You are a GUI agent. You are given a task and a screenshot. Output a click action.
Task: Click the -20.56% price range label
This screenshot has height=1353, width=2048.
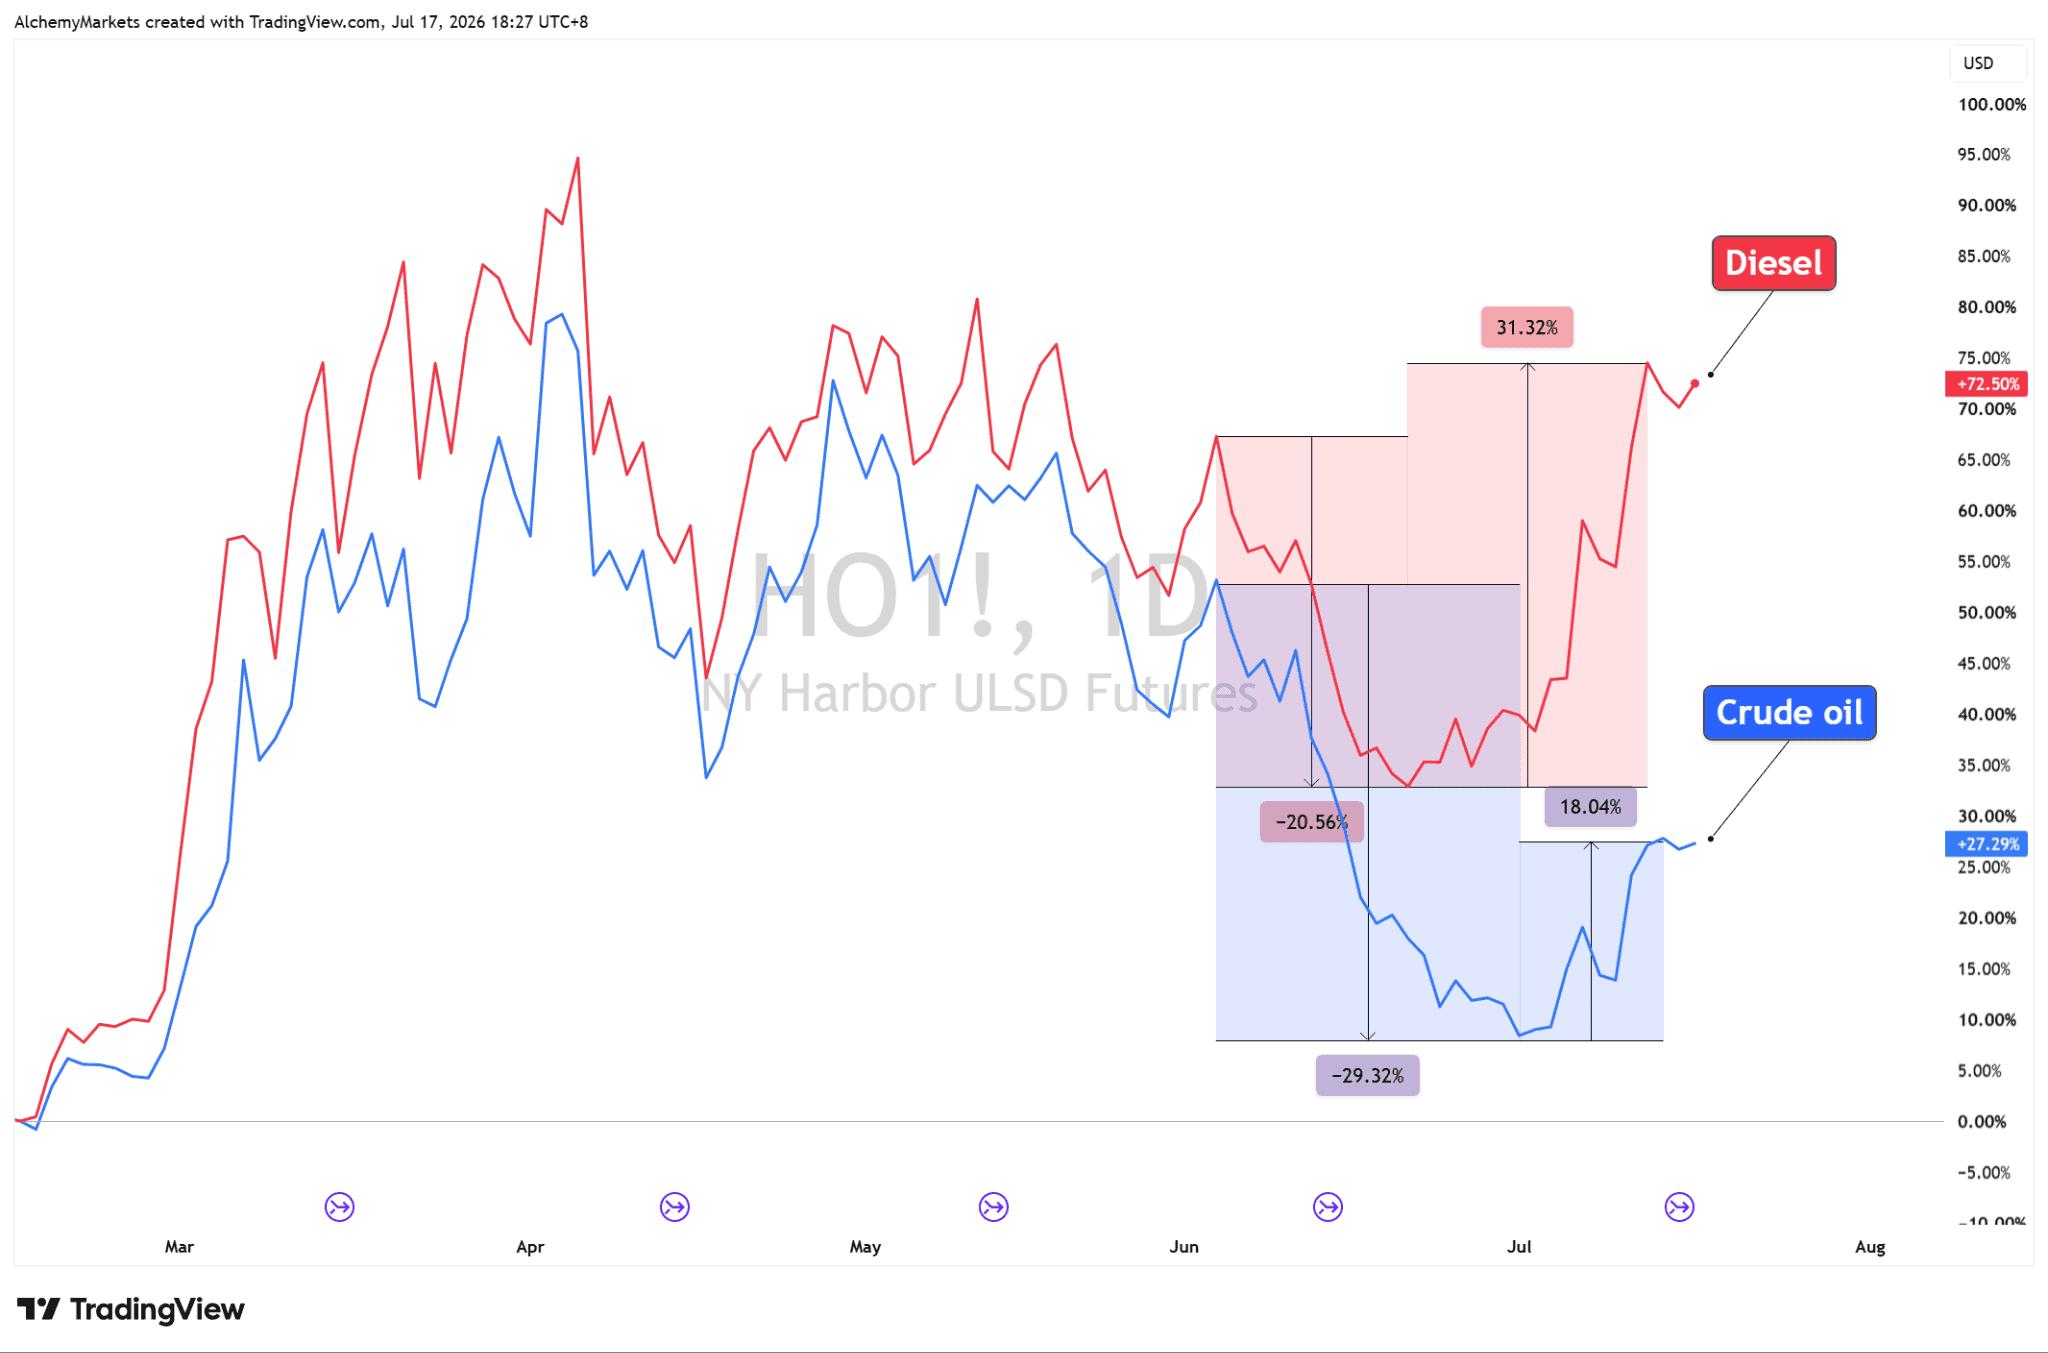(1311, 822)
